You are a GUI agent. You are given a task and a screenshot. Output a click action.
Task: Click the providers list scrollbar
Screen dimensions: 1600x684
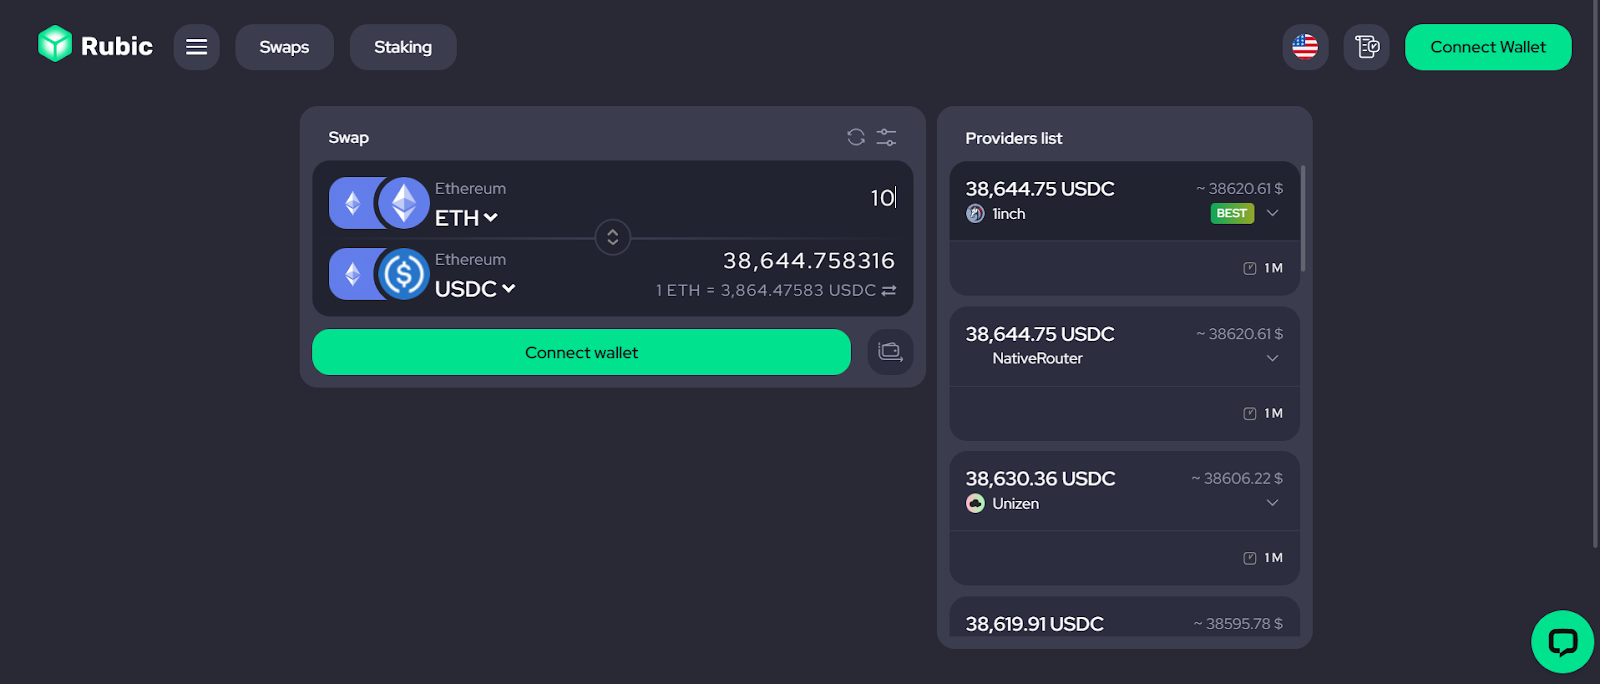point(1303,219)
